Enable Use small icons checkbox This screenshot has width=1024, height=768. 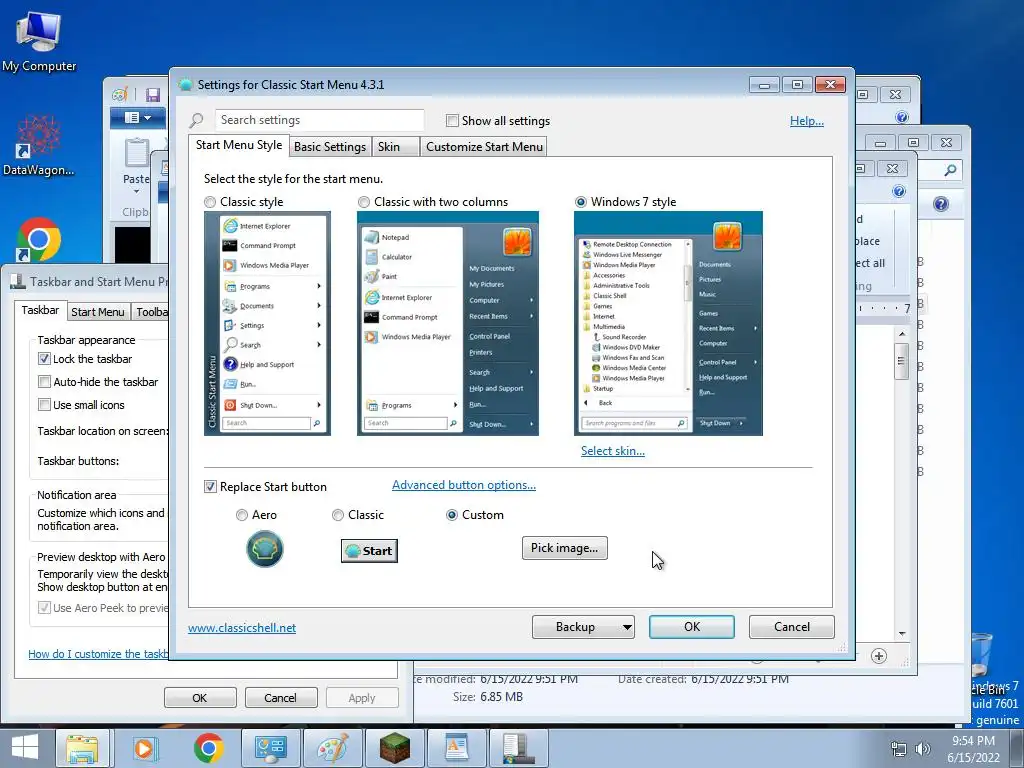(44, 404)
